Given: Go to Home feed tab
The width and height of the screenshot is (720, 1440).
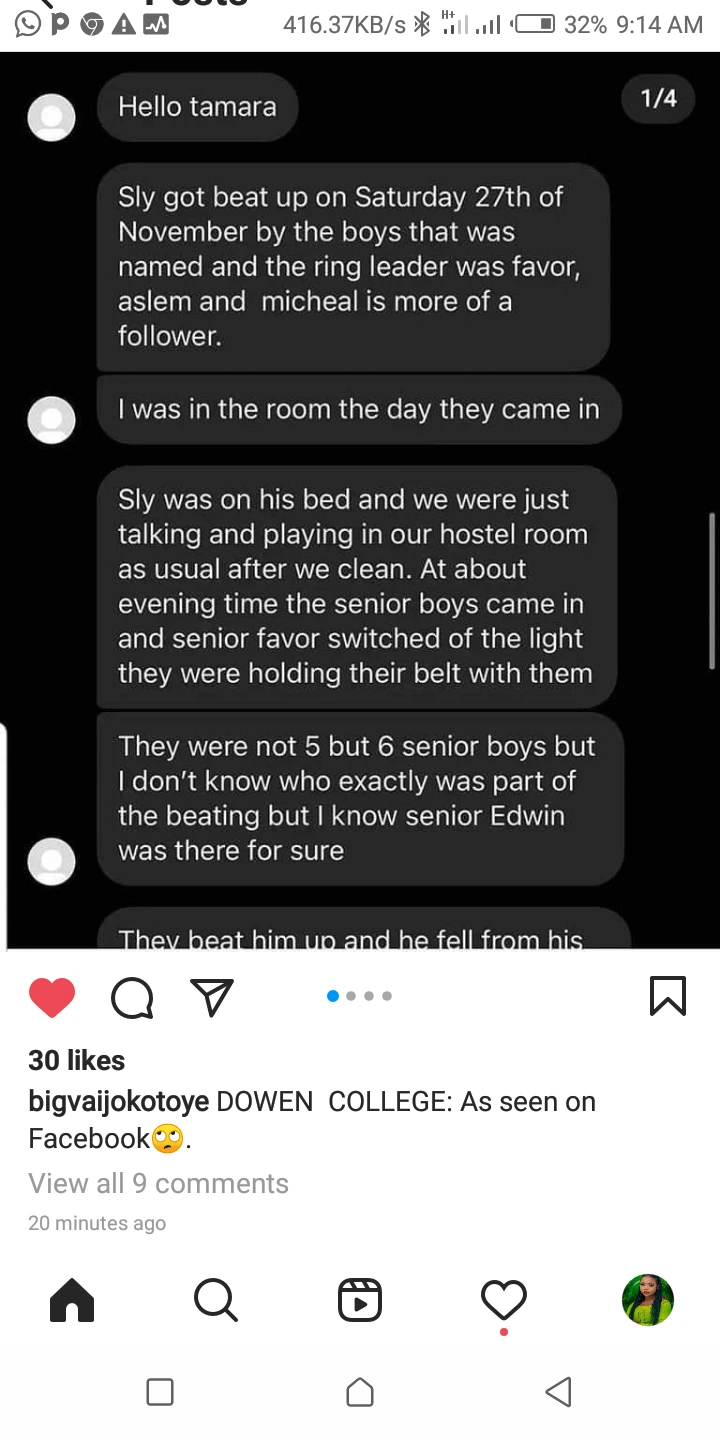Looking at the screenshot, I should point(72,1301).
